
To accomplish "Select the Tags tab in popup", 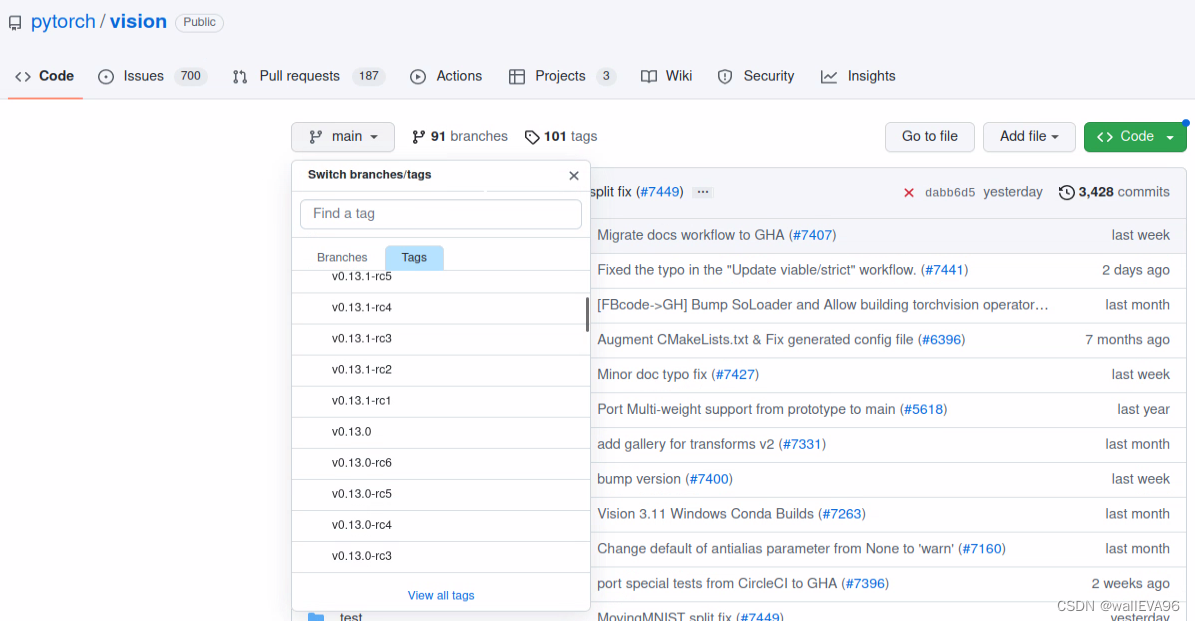I will tap(414, 258).
